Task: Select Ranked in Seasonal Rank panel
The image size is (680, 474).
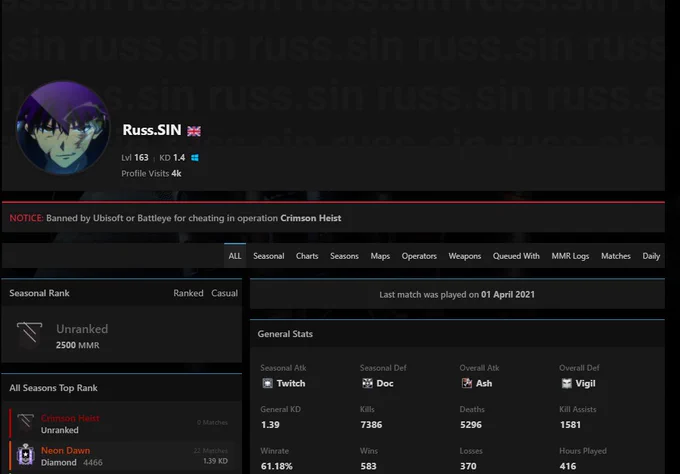Action: pos(188,293)
